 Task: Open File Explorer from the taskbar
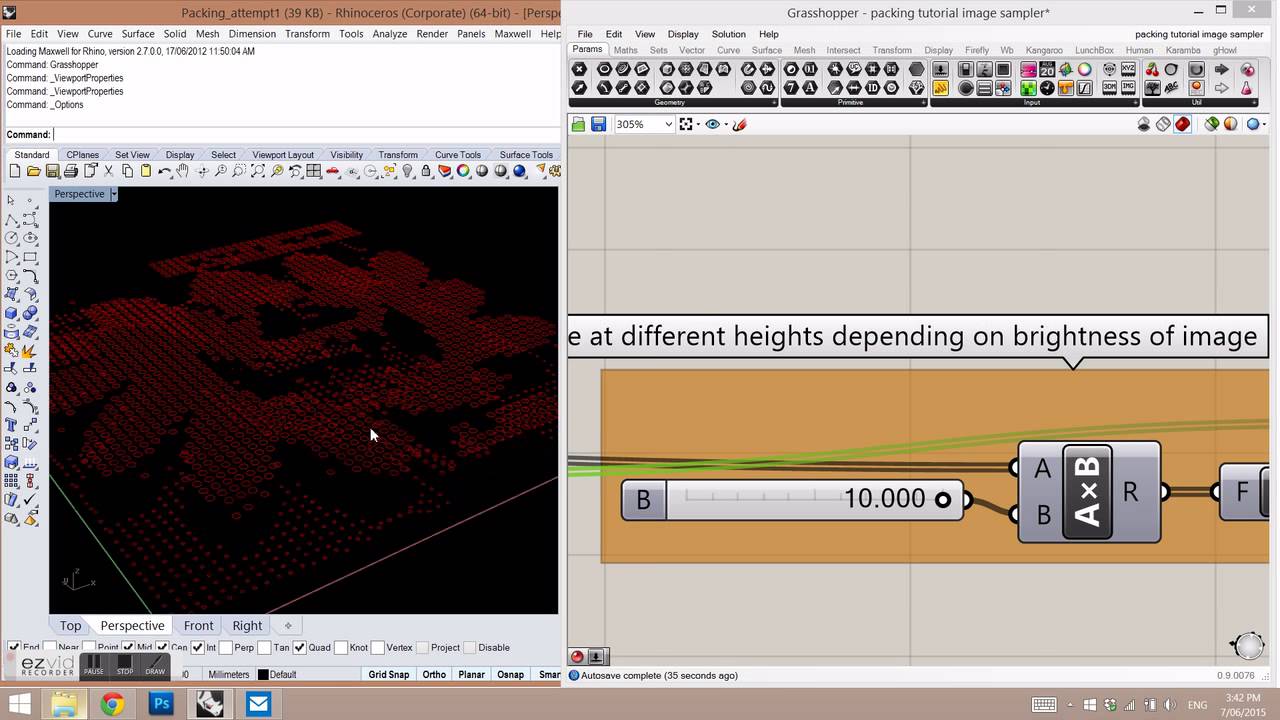pyautogui.click(x=63, y=704)
